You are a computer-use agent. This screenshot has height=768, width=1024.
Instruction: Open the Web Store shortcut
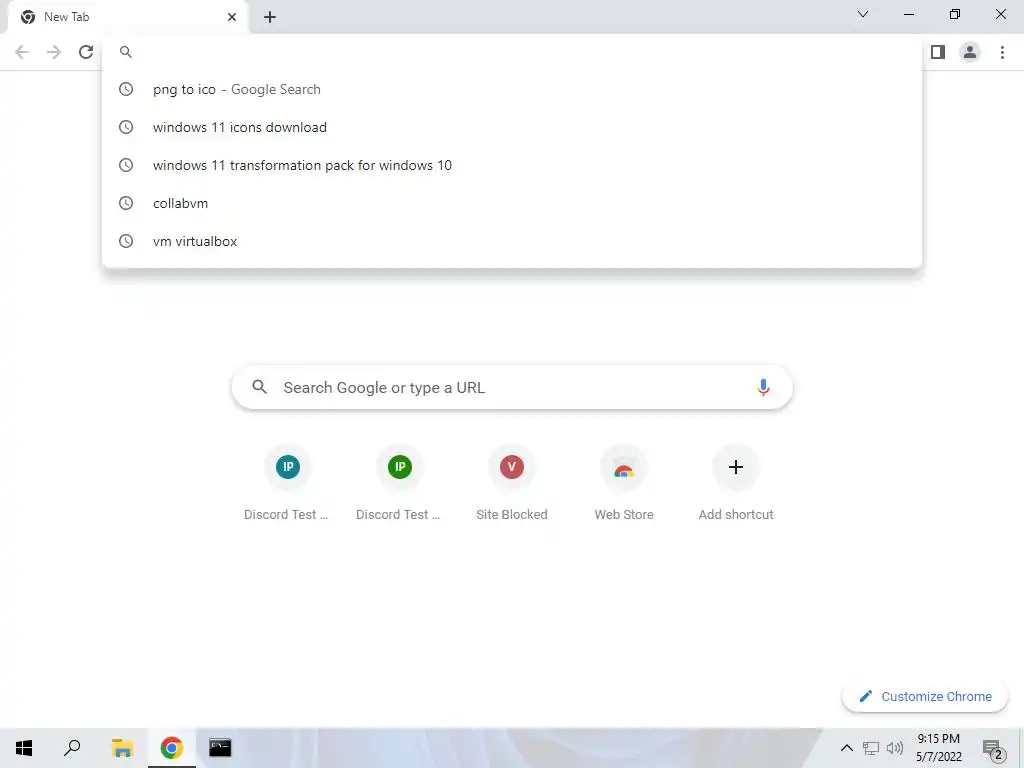coord(624,483)
